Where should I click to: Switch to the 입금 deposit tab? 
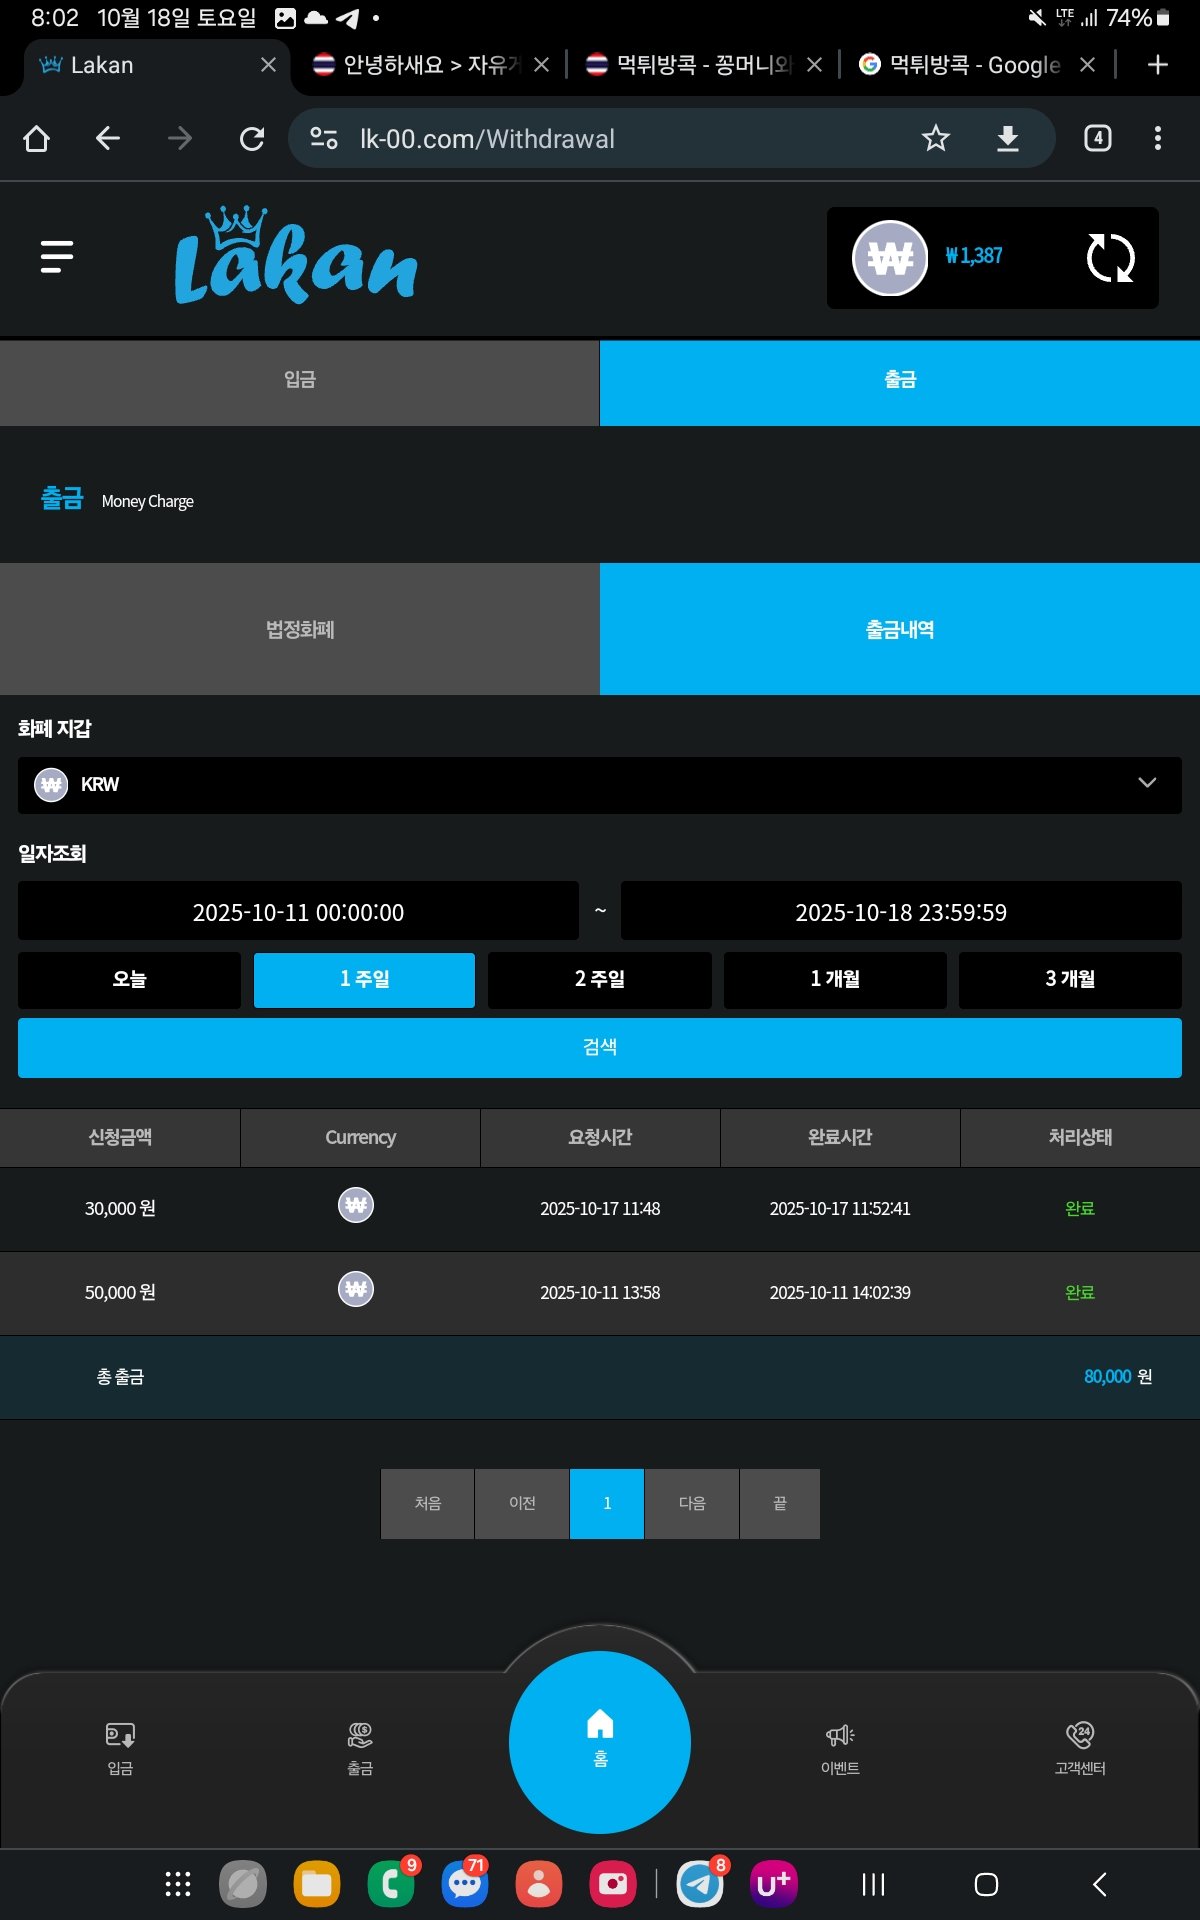pyautogui.click(x=299, y=381)
